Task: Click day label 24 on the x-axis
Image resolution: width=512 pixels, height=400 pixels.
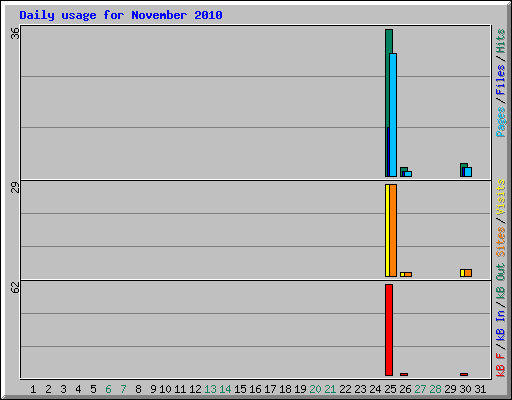Action: coord(375,389)
